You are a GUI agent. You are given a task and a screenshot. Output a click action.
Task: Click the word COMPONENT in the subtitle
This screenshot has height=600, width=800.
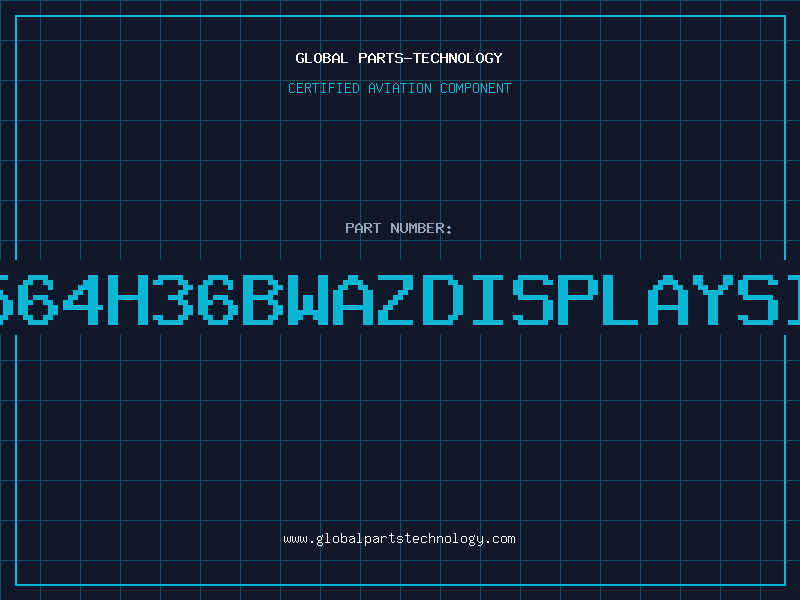tap(475, 88)
